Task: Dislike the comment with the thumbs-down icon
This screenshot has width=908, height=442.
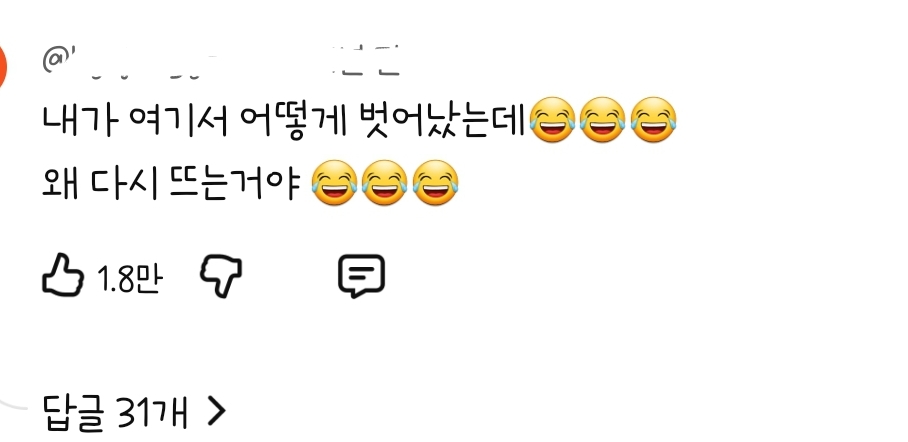Action: point(221,277)
